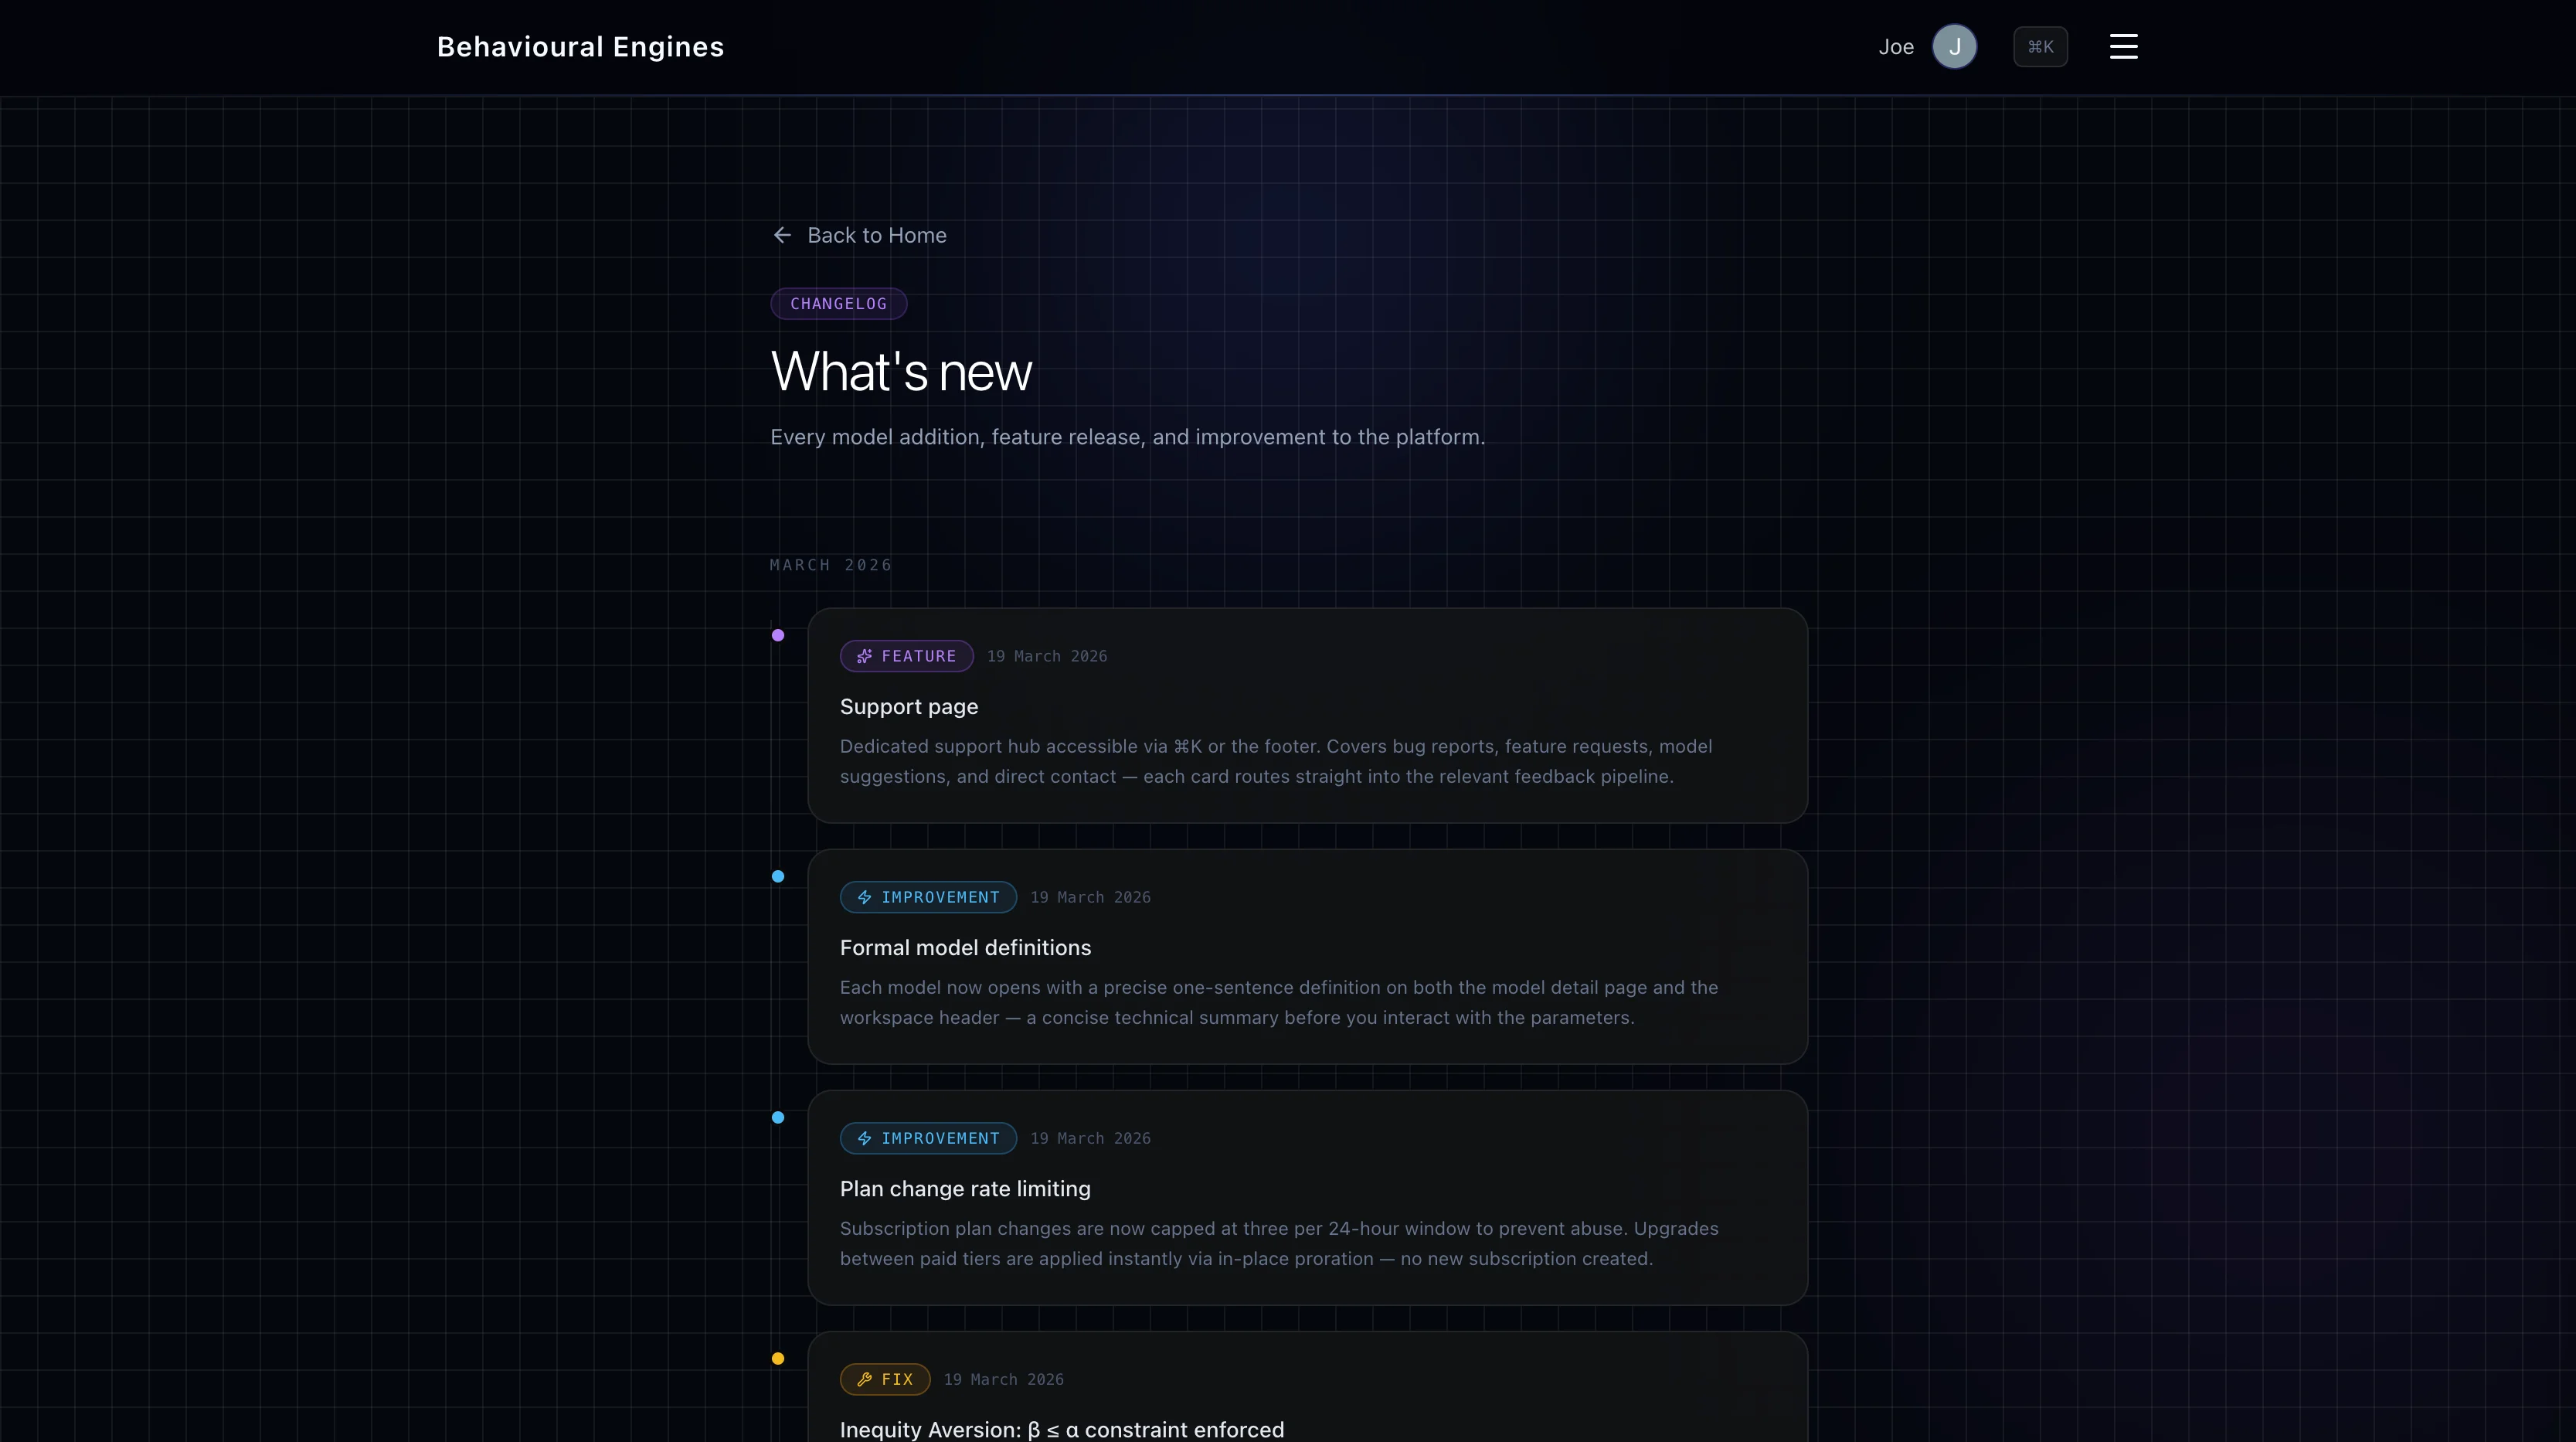Viewport: 2576px width, 1442px height.
Task: Filter entries by the FEATURE badge
Action: (x=906, y=656)
